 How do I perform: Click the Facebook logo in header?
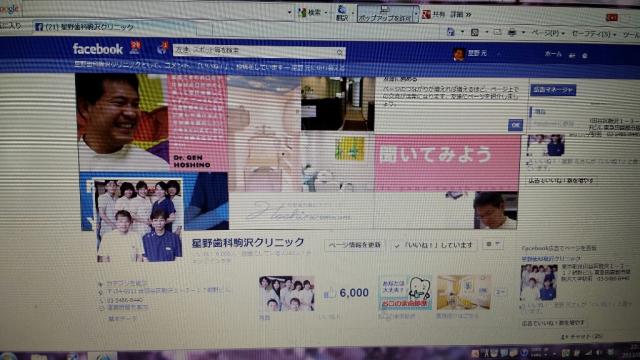click(98, 49)
